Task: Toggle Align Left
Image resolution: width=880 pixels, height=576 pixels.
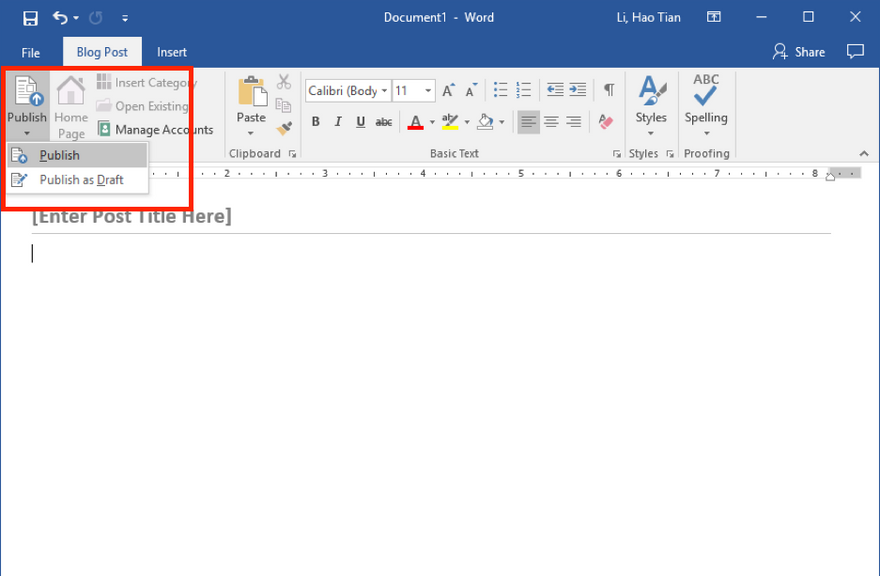Action: click(528, 122)
